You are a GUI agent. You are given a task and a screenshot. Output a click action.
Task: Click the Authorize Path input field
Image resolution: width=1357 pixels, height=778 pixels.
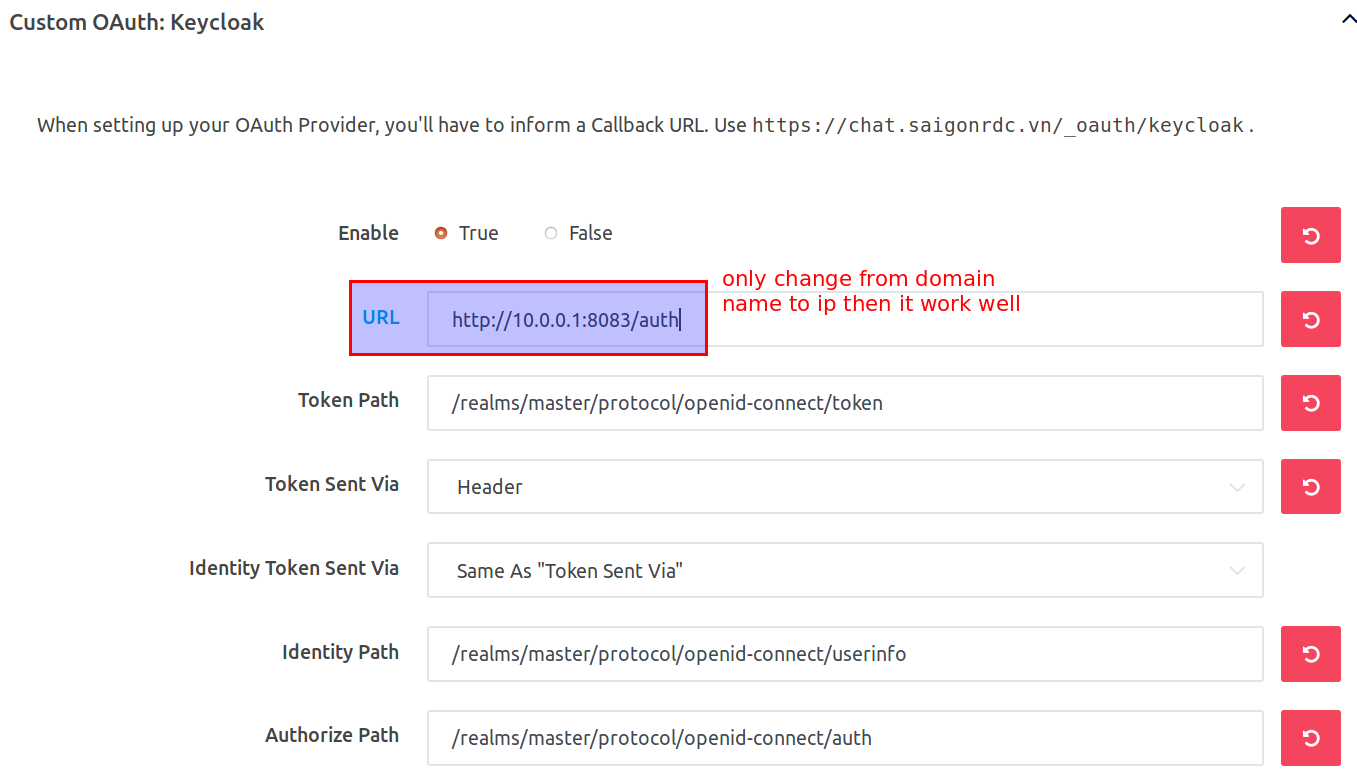click(845, 737)
